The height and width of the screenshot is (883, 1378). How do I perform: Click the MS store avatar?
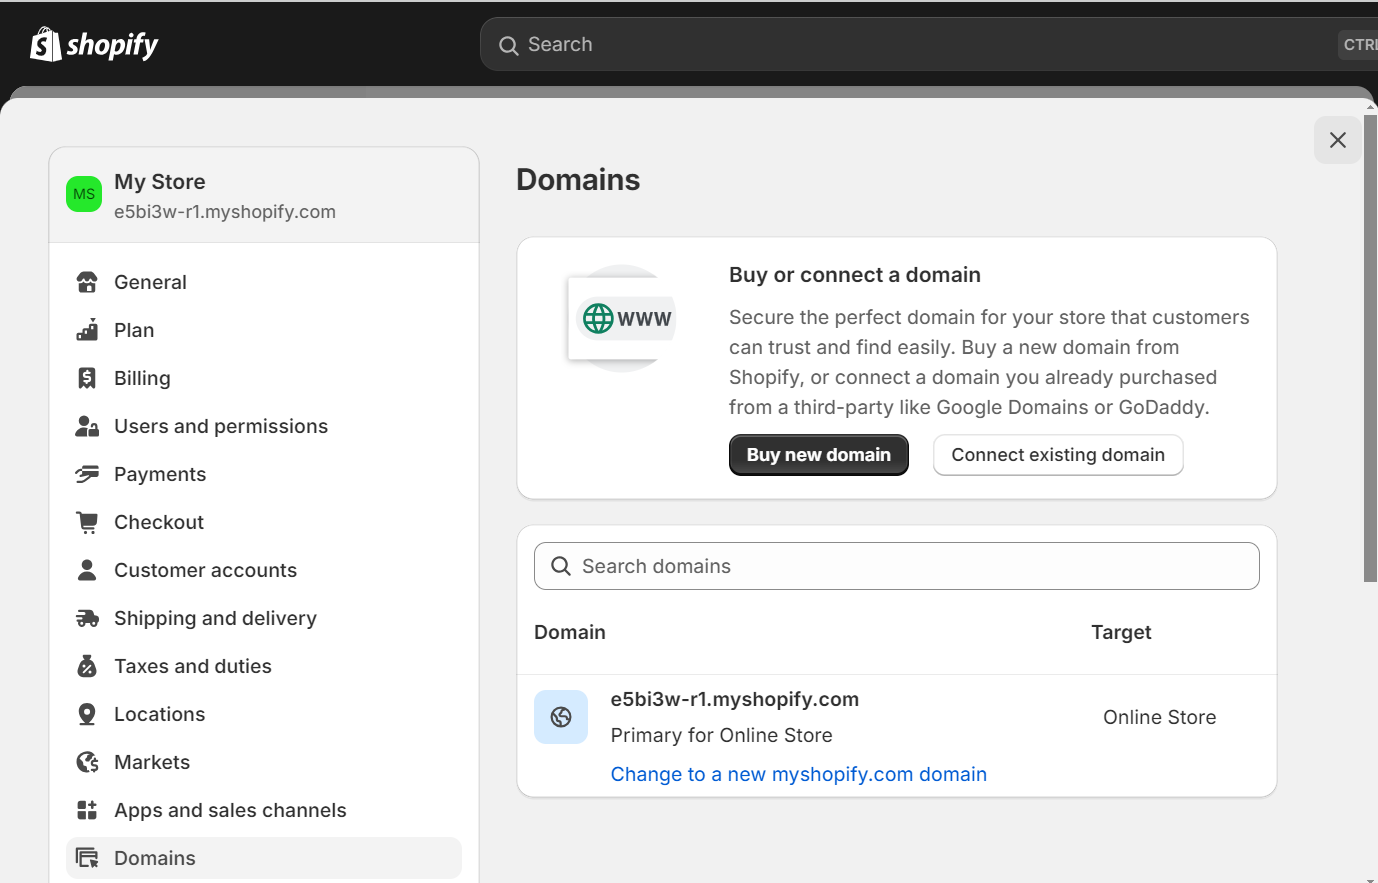coord(84,194)
